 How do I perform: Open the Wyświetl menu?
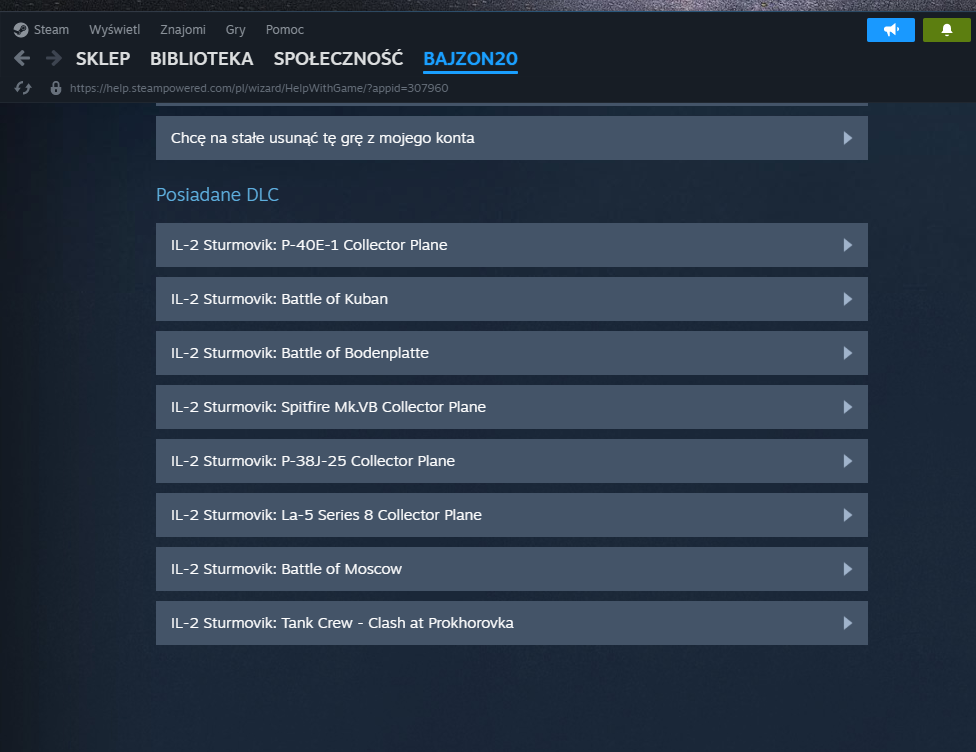point(115,30)
